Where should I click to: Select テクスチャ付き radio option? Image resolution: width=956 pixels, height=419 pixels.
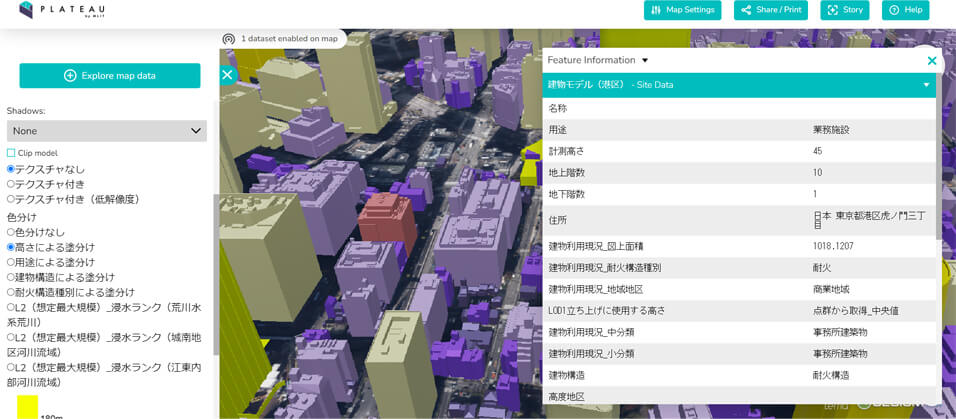tap(11, 184)
